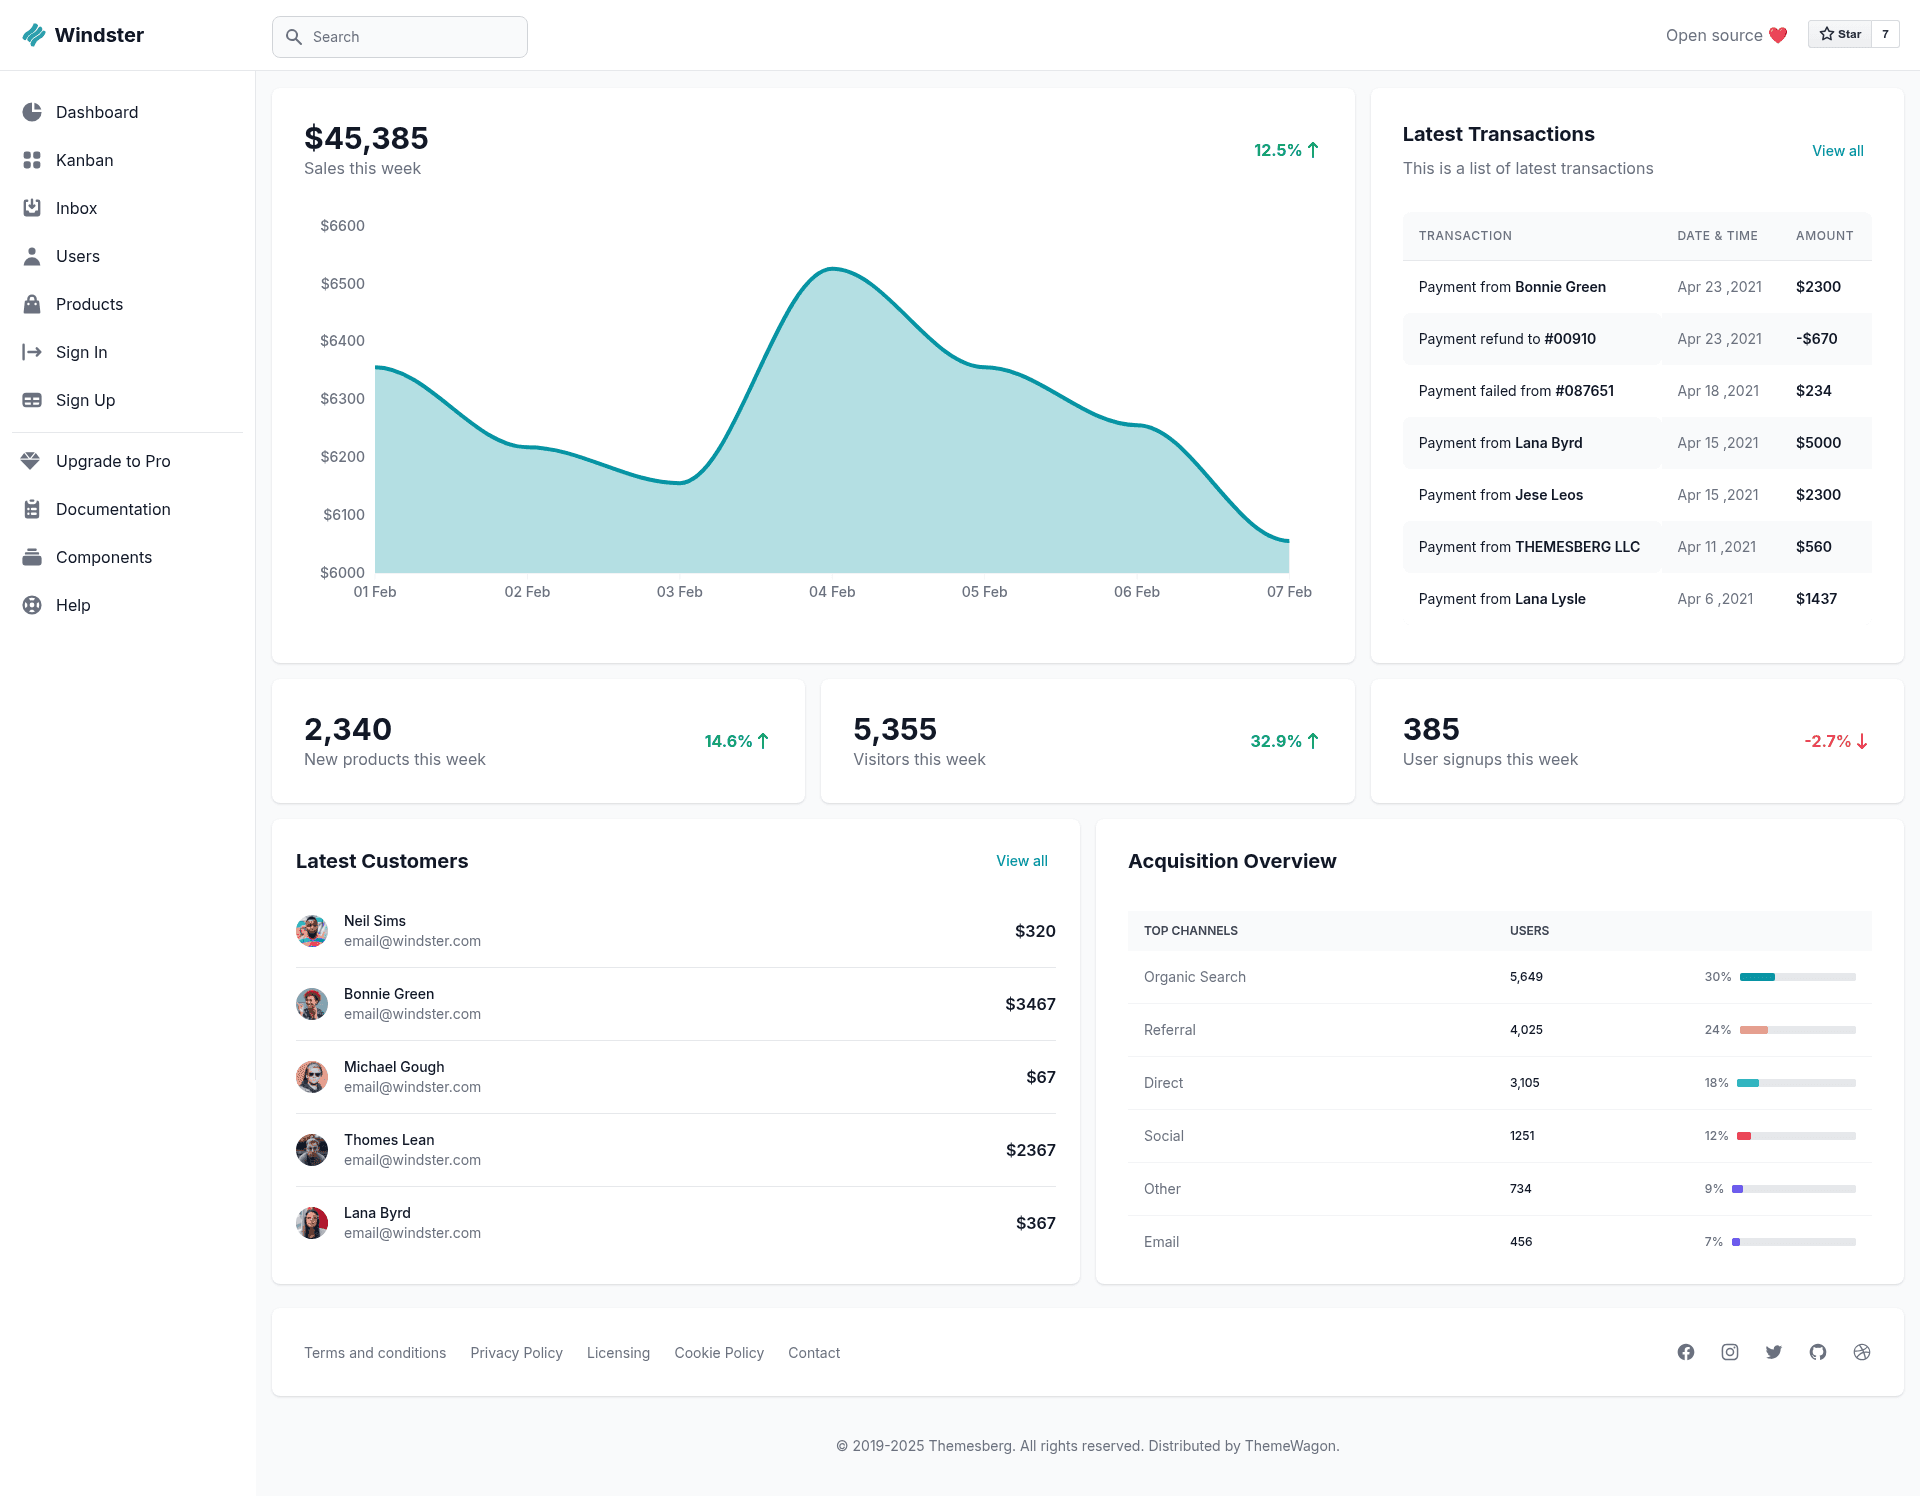Click the Components stack icon

tap(32, 557)
